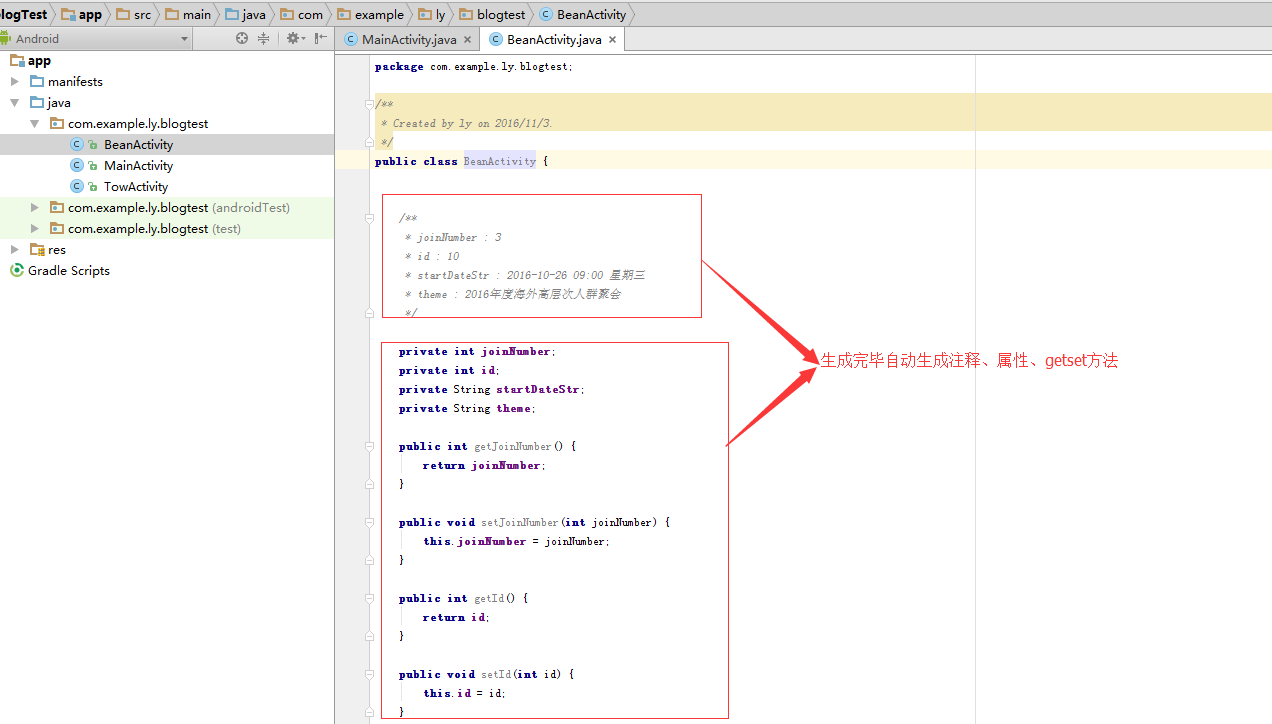Switch to the MainActivity.java tab

[x=408, y=40]
